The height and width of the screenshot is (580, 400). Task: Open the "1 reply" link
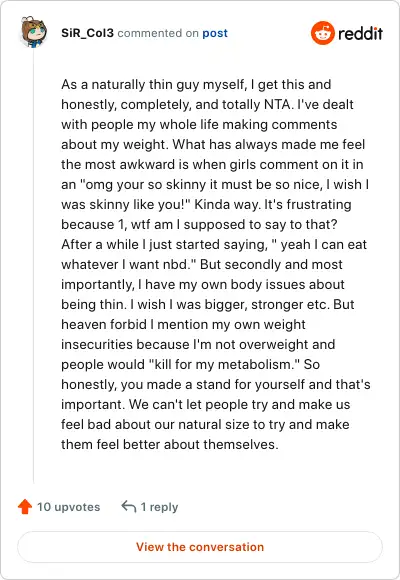pos(159,507)
